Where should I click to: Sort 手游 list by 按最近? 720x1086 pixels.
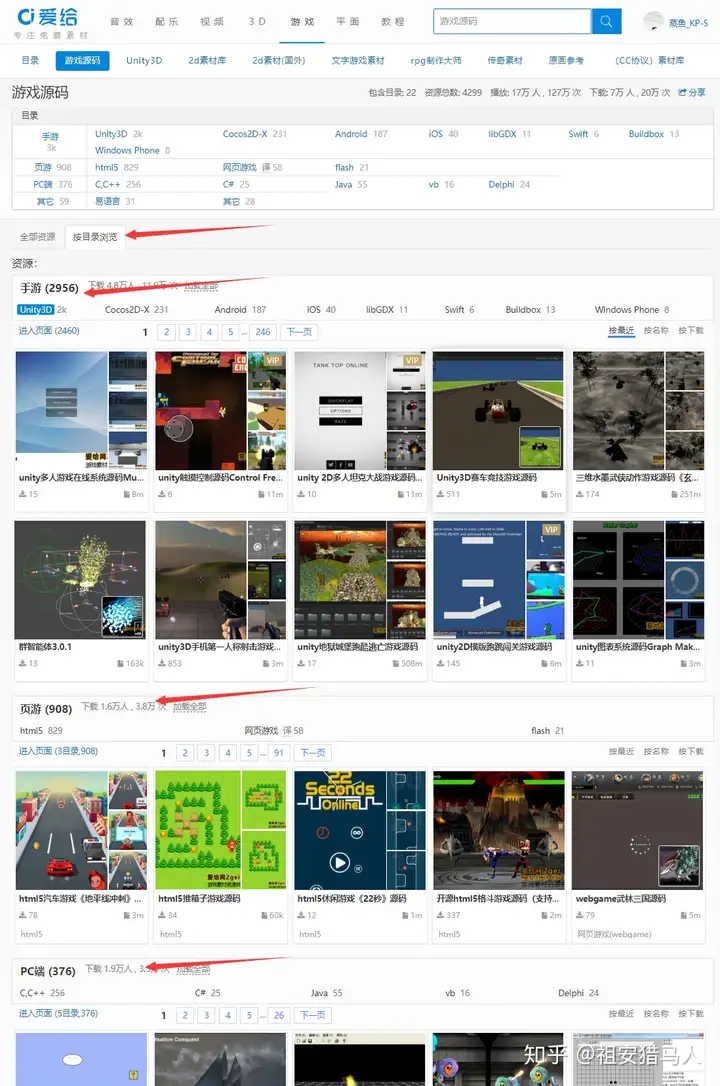click(x=621, y=330)
